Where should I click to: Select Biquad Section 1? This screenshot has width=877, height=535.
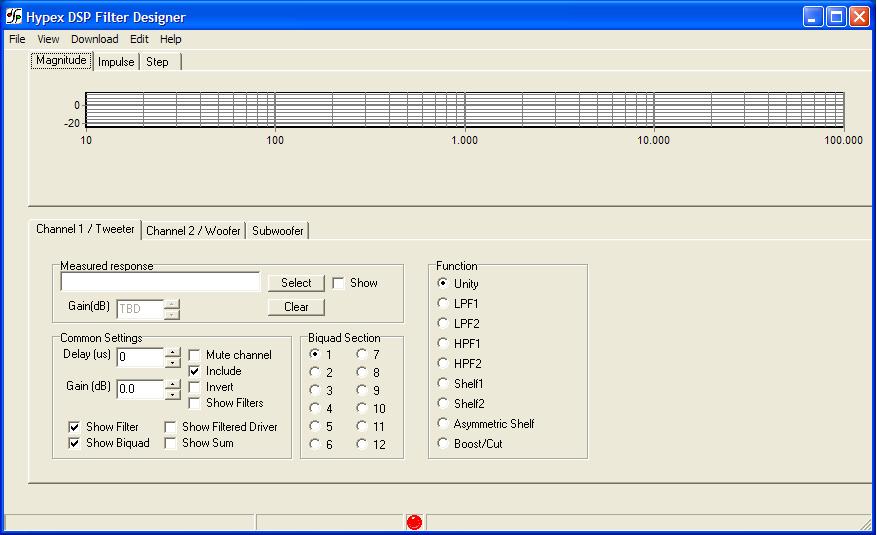click(x=315, y=354)
